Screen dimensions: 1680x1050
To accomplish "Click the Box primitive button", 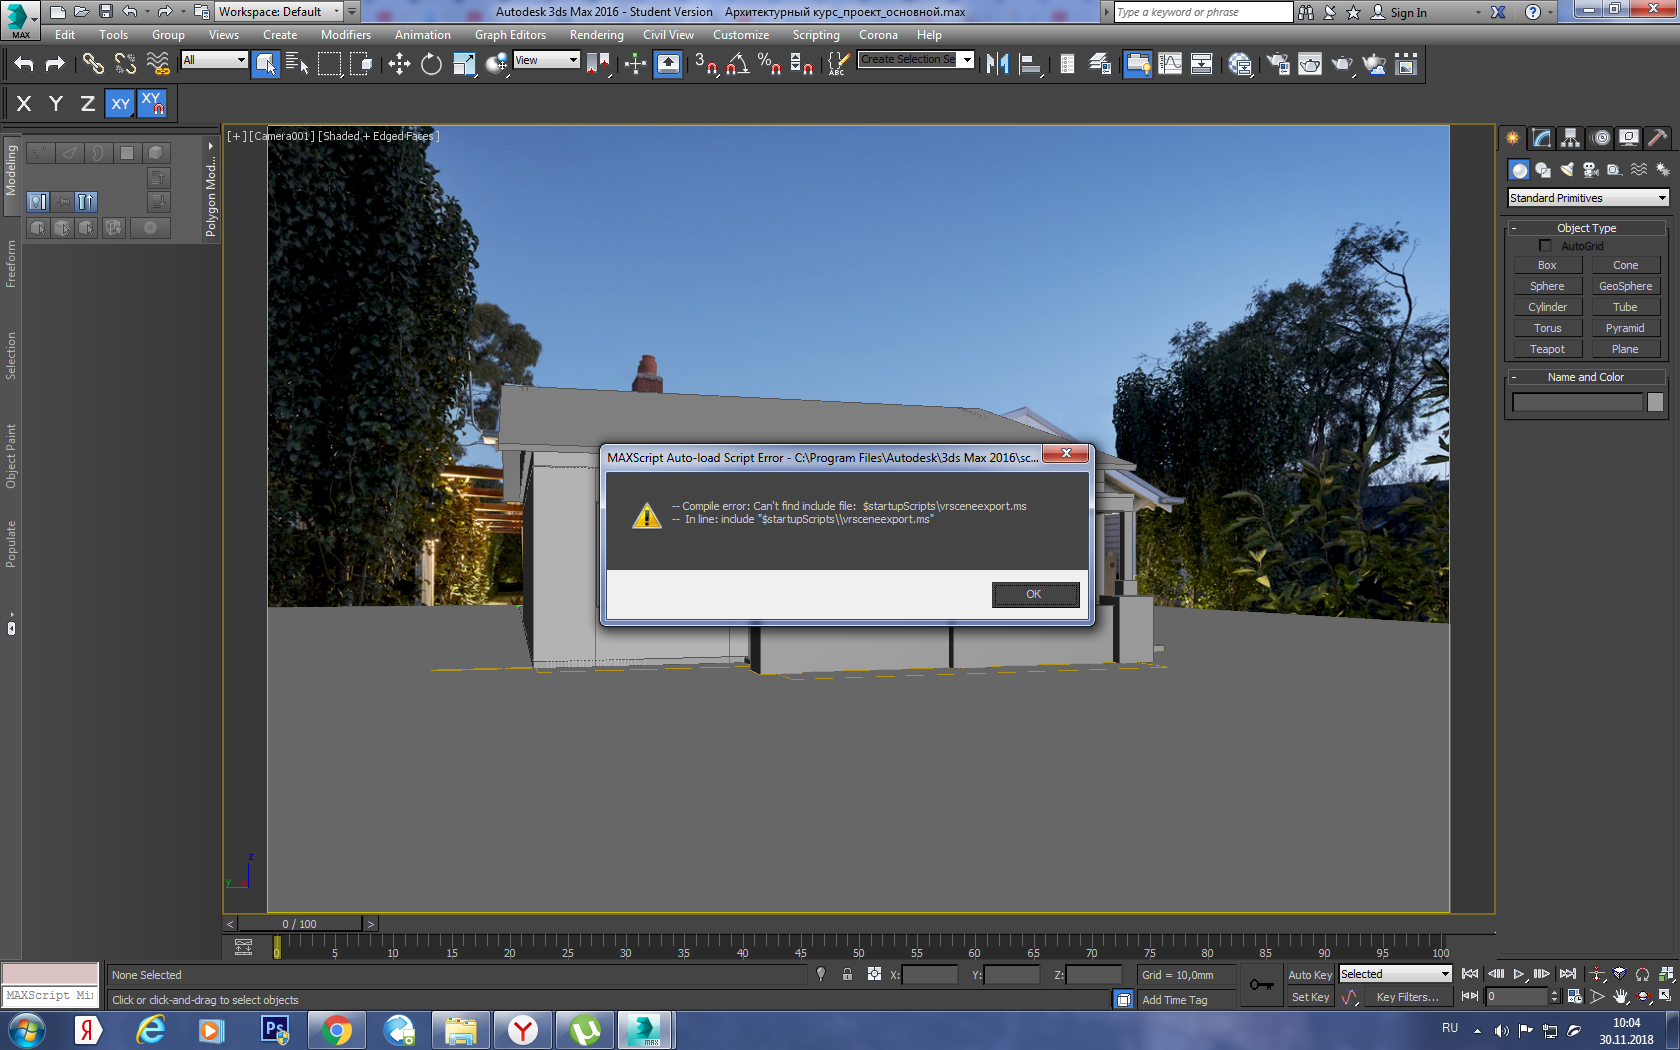I will [x=1547, y=265].
